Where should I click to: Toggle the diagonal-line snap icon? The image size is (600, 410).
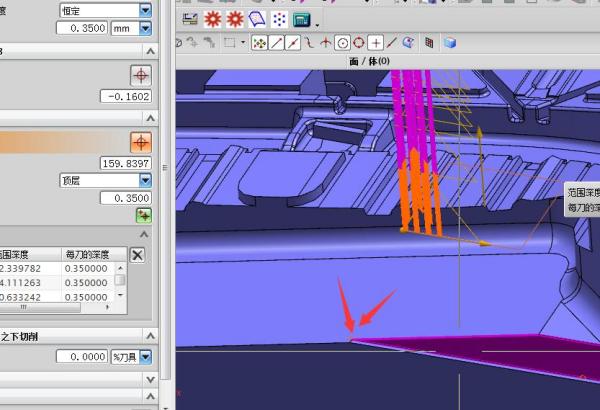(x=277, y=43)
